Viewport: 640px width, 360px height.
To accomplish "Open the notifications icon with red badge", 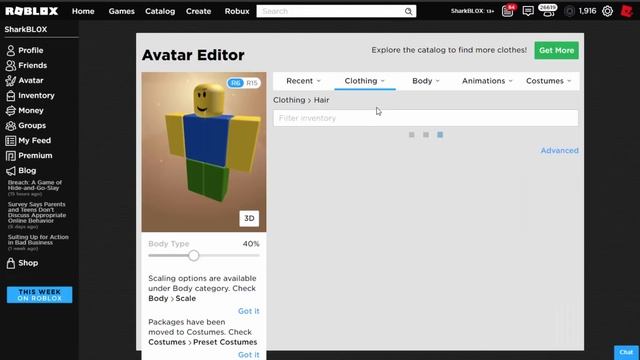I will [508, 11].
